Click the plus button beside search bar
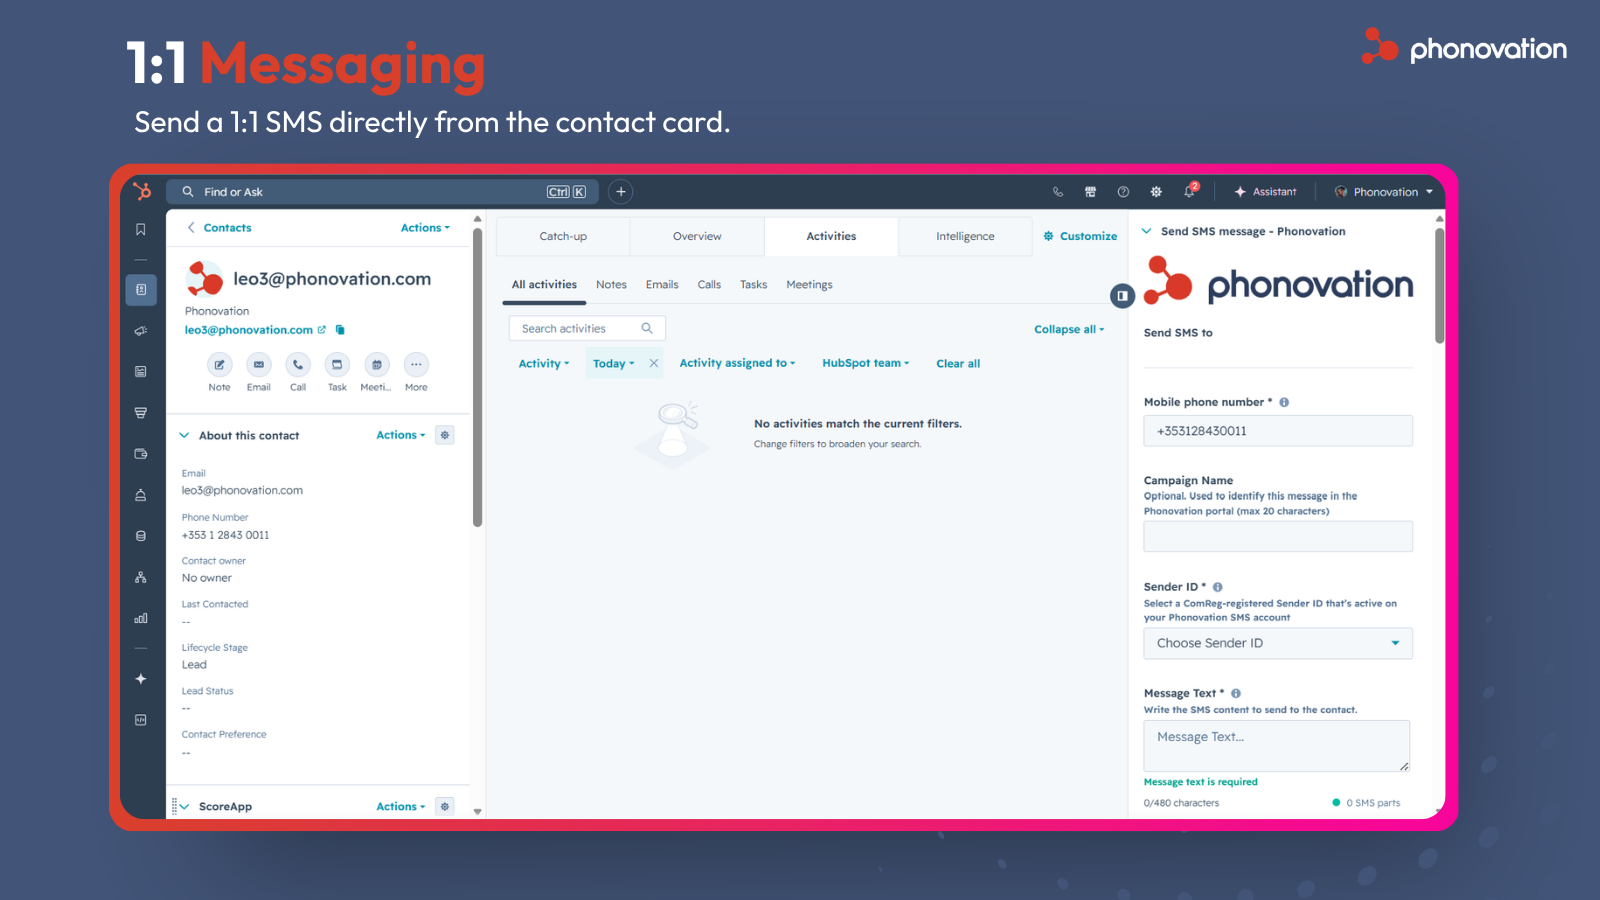 click(x=621, y=192)
